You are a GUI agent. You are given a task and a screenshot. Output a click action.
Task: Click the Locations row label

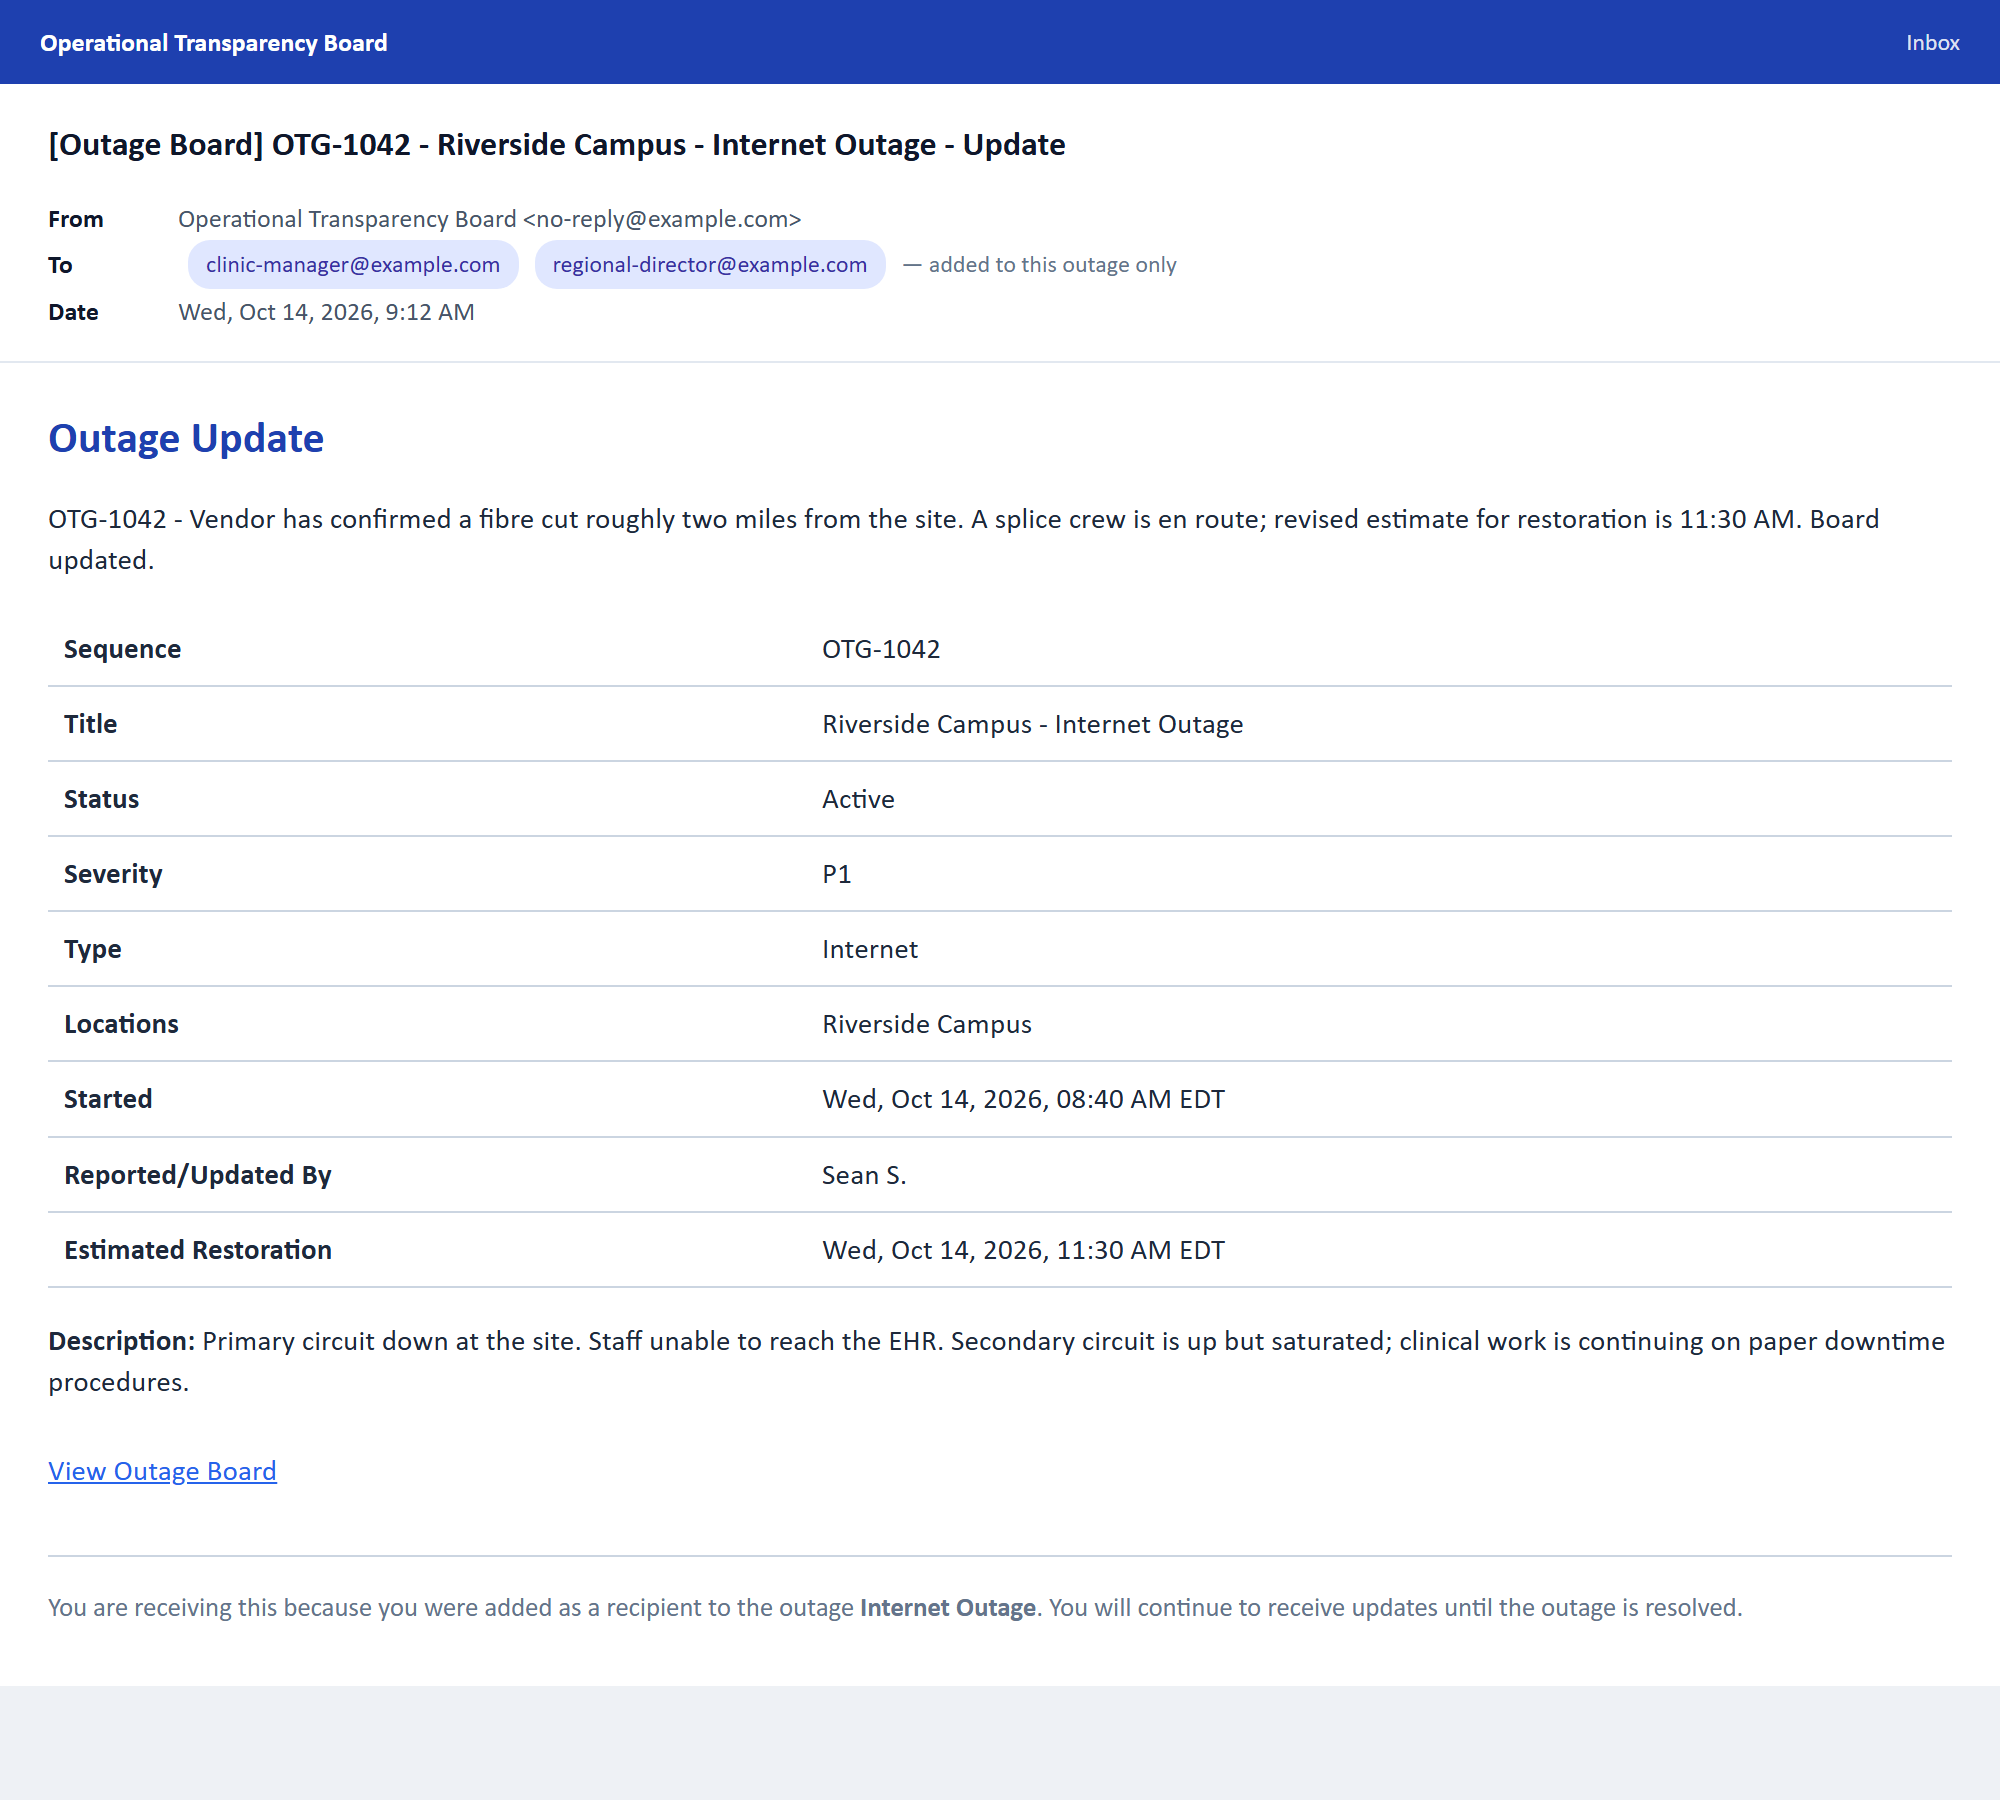[121, 1025]
